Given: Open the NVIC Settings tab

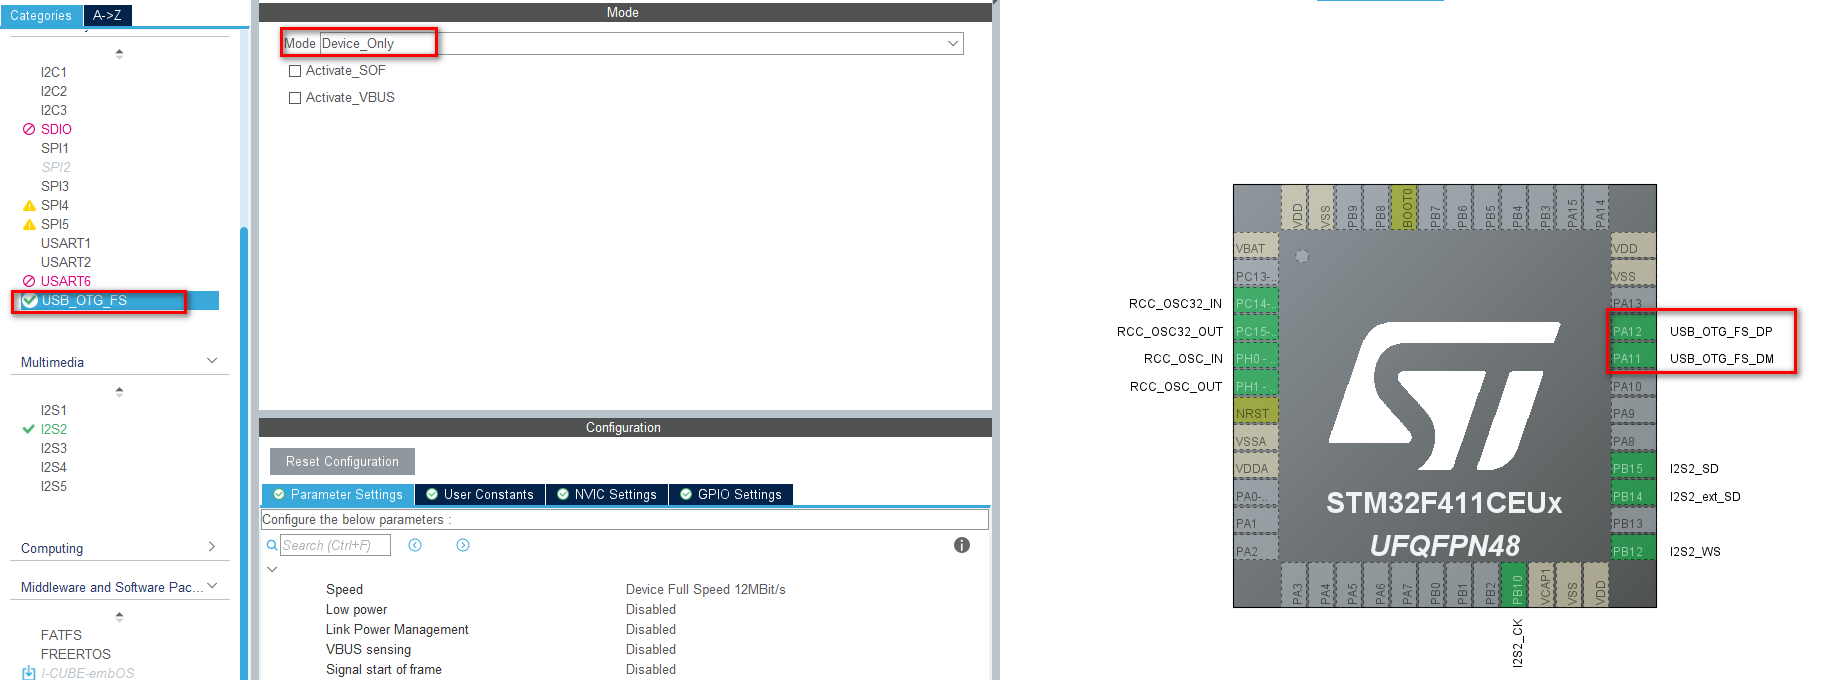Looking at the screenshot, I should (607, 494).
